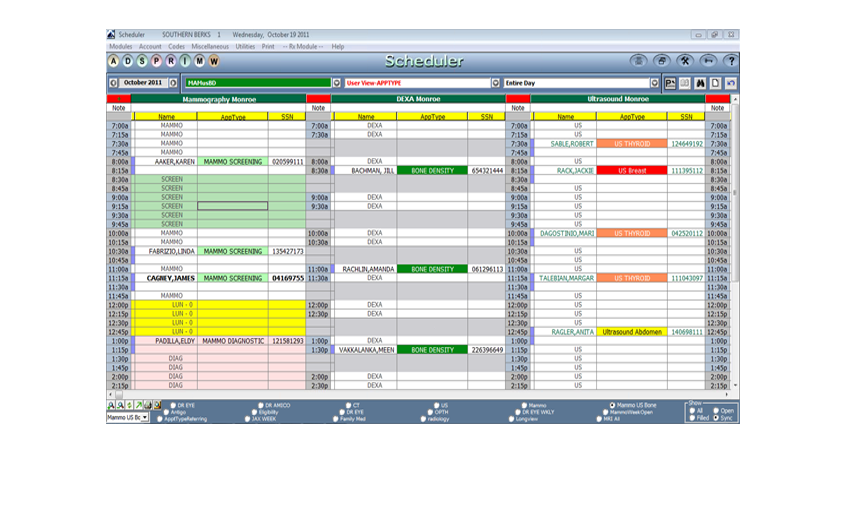Click the printer icon in header
The height and width of the screenshot is (508, 848).
coord(661,61)
